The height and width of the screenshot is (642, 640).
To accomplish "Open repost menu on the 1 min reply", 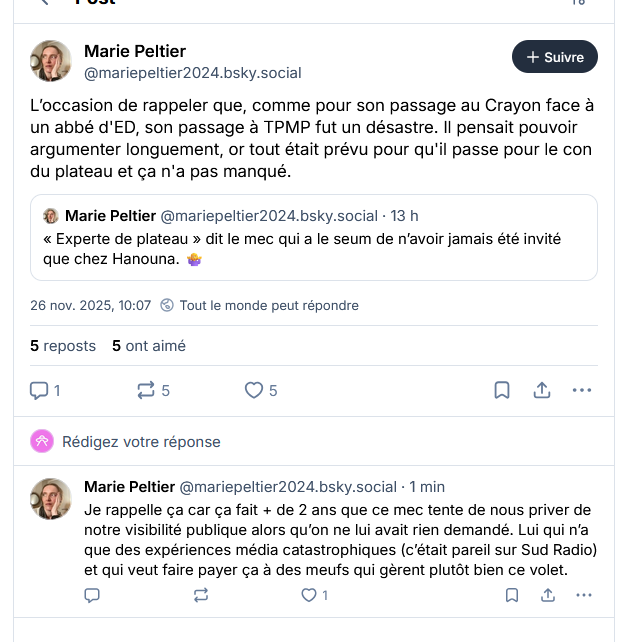I will (201, 595).
